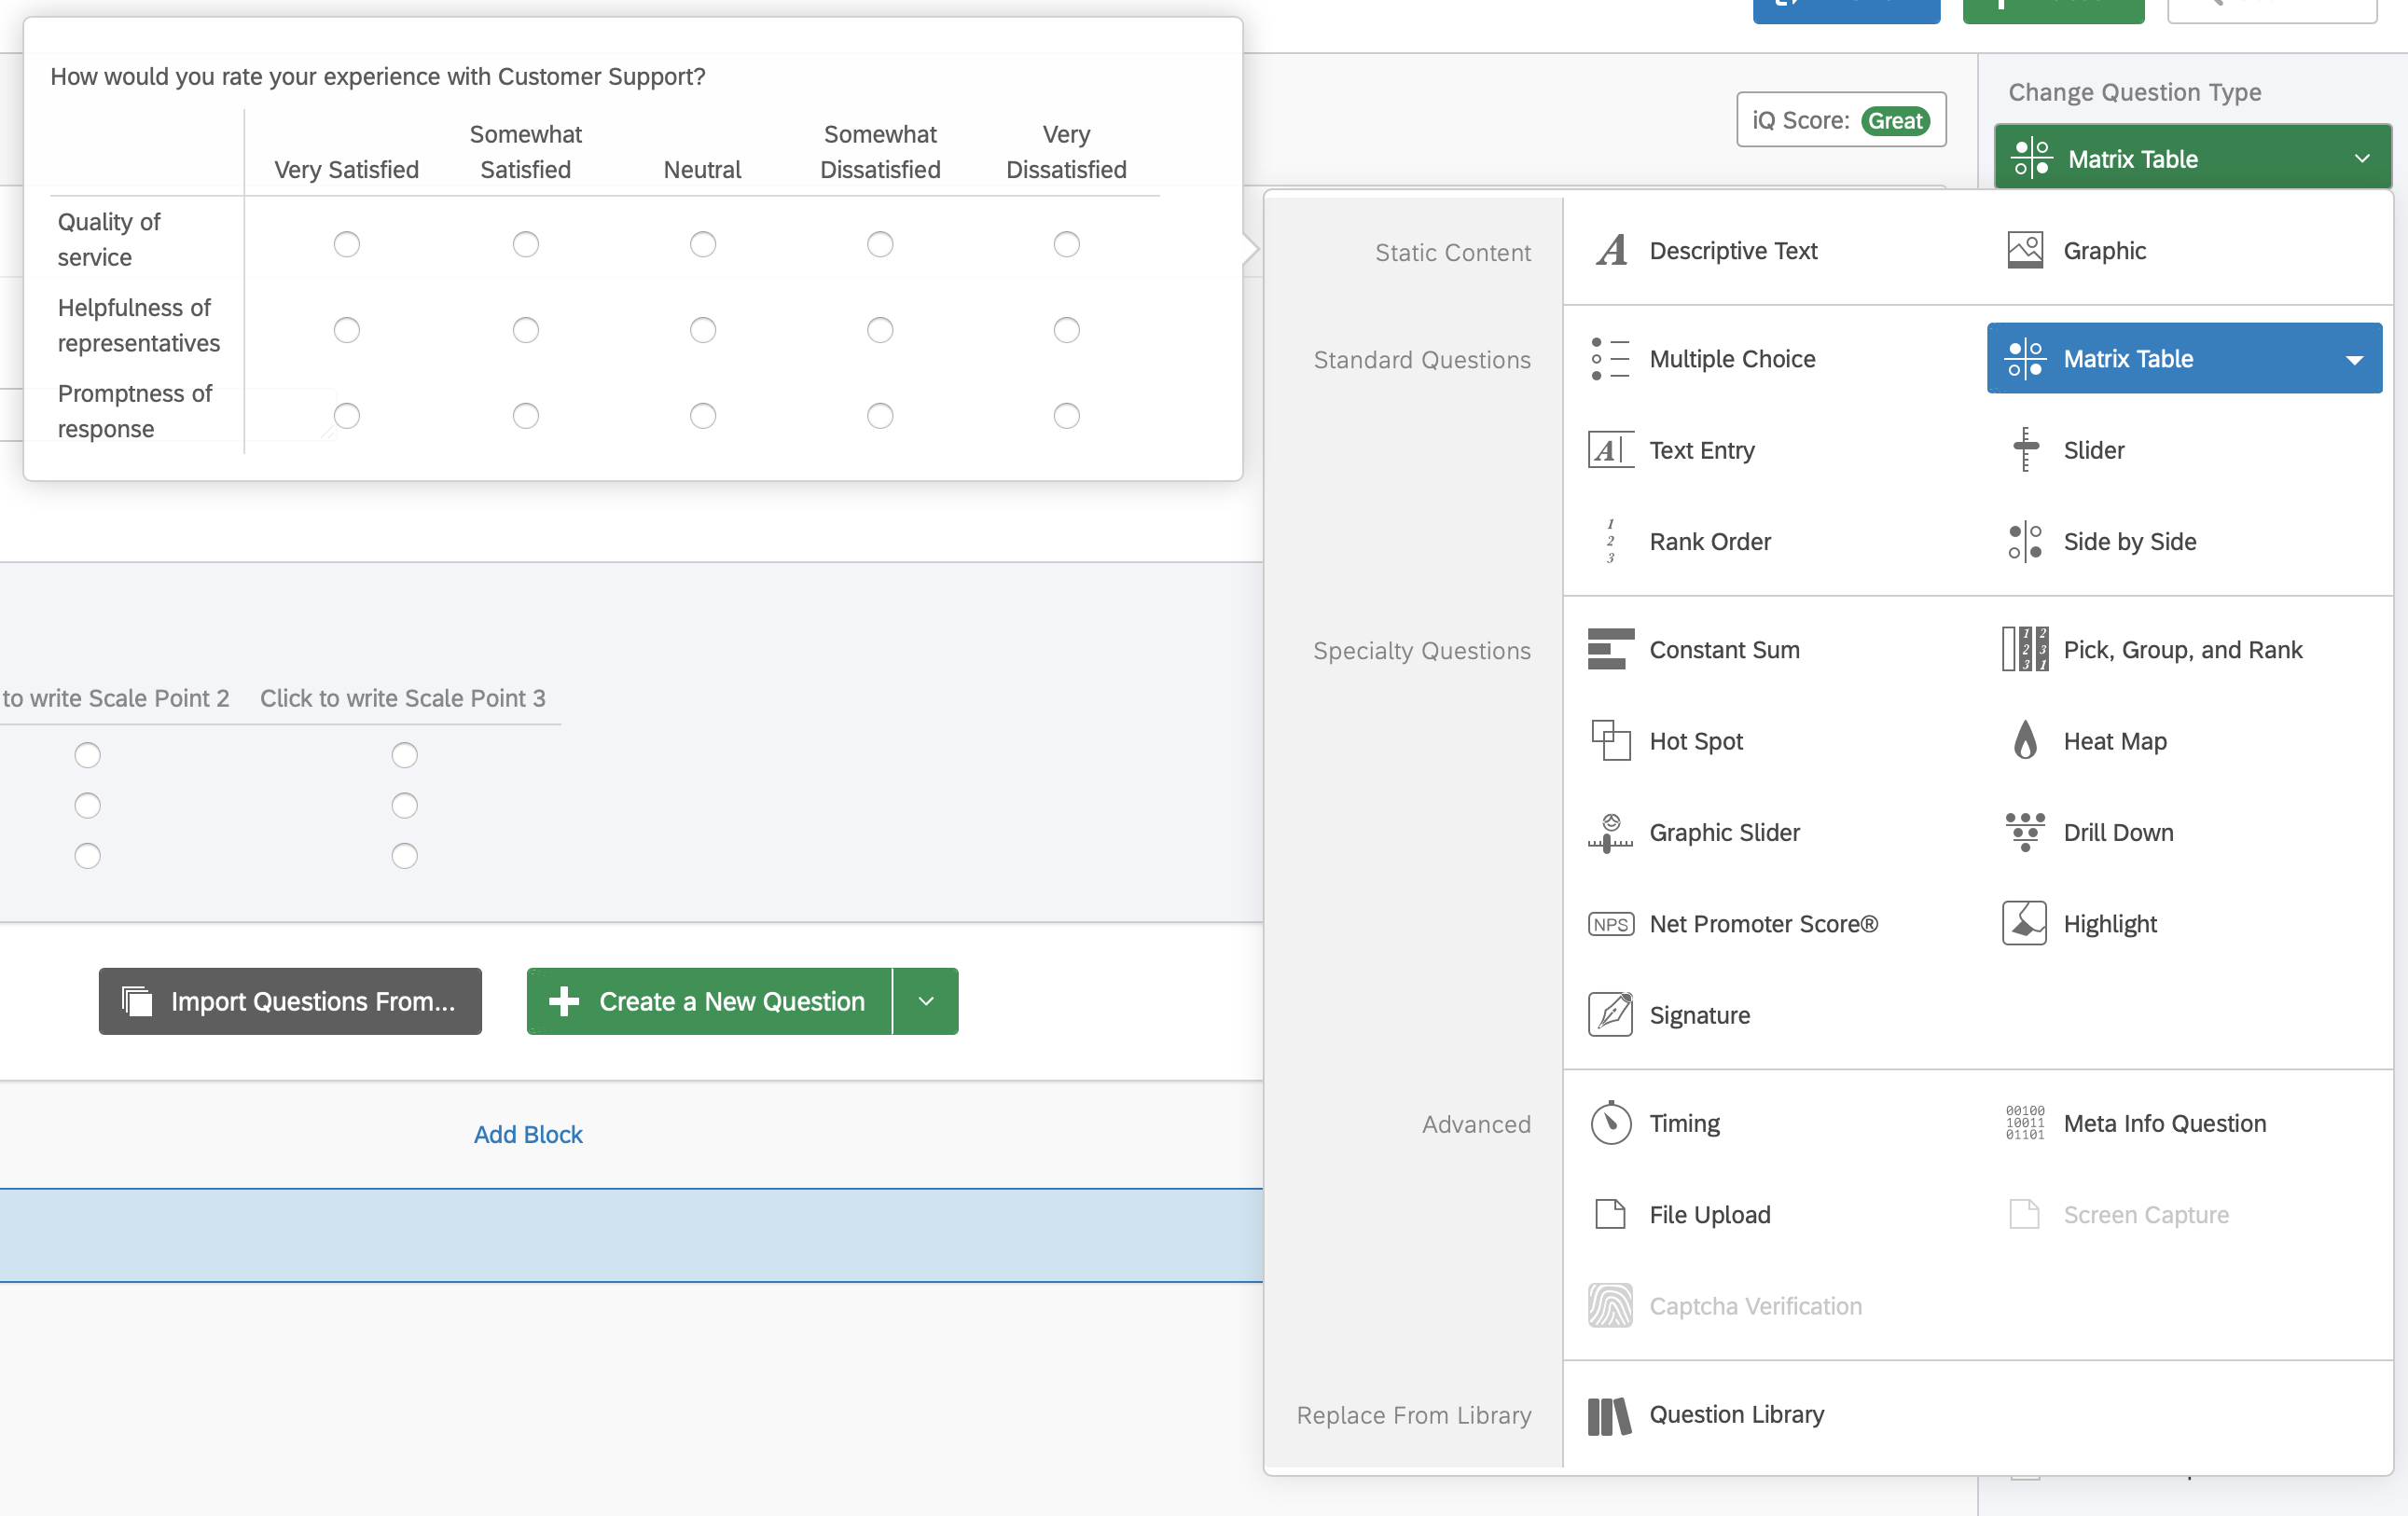Select Neutral for Helpfulness of representatives

[x=702, y=330]
